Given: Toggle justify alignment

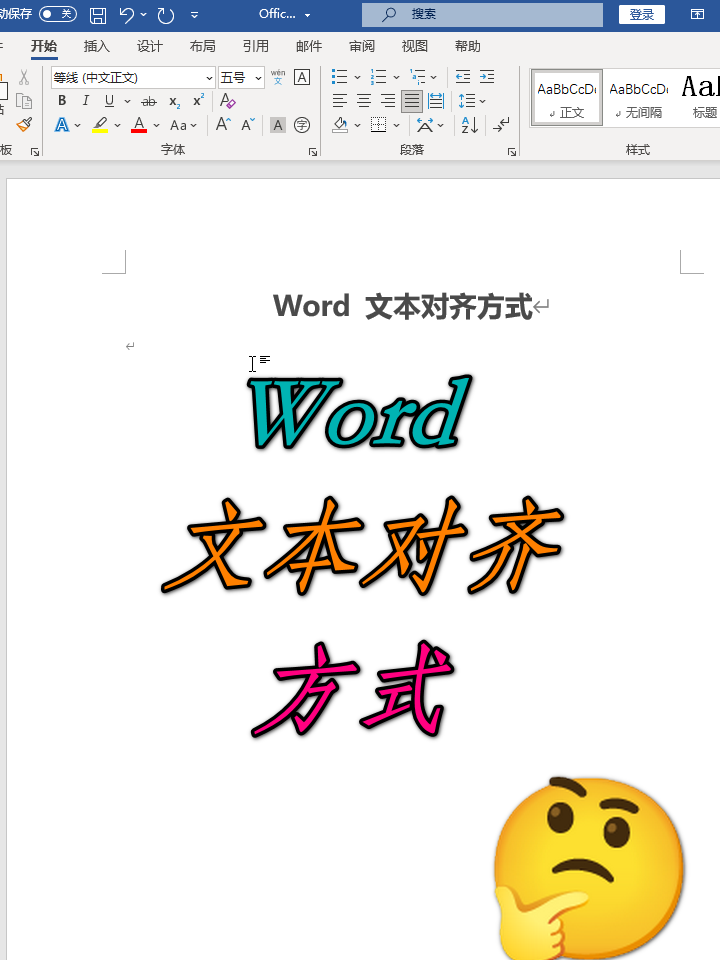Looking at the screenshot, I should [412, 101].
